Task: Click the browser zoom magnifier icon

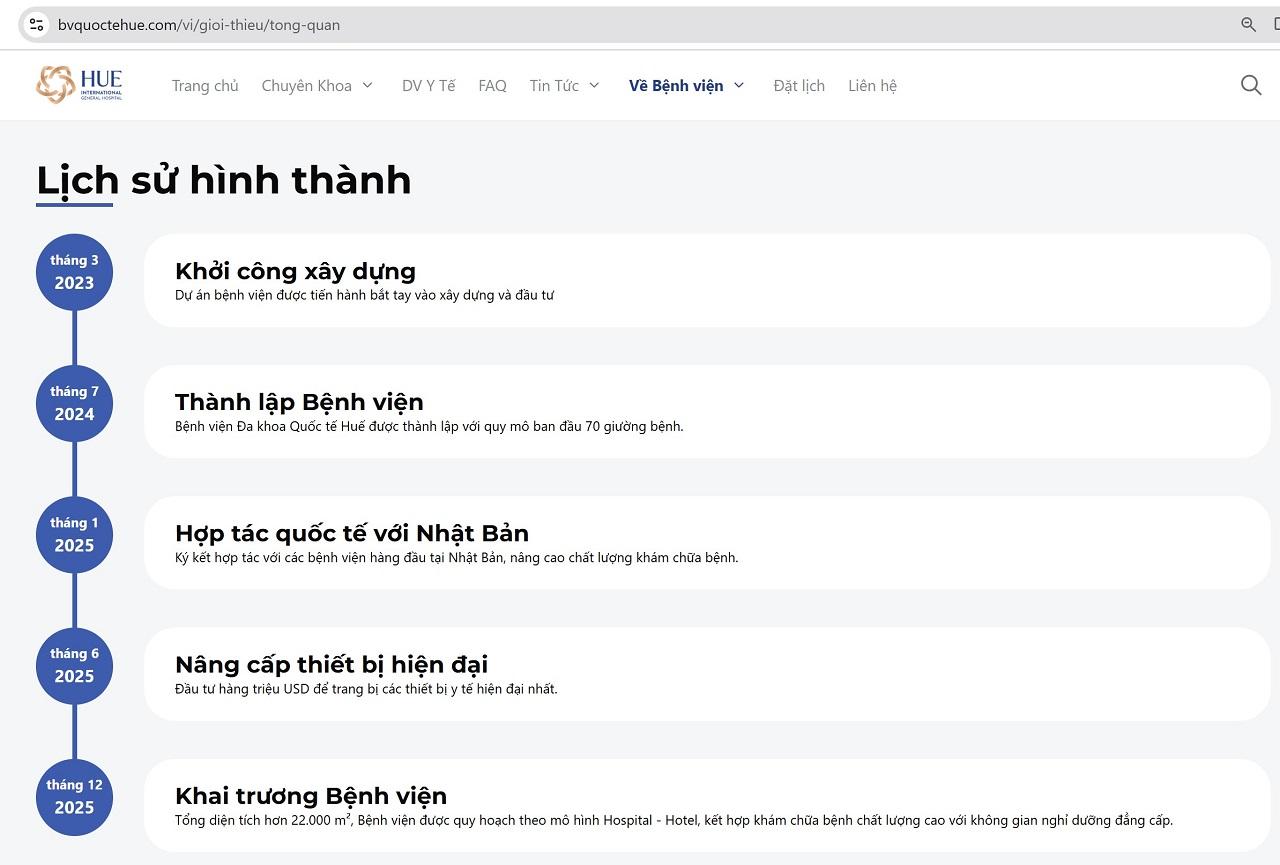Action: click(x=1248, y=25)
